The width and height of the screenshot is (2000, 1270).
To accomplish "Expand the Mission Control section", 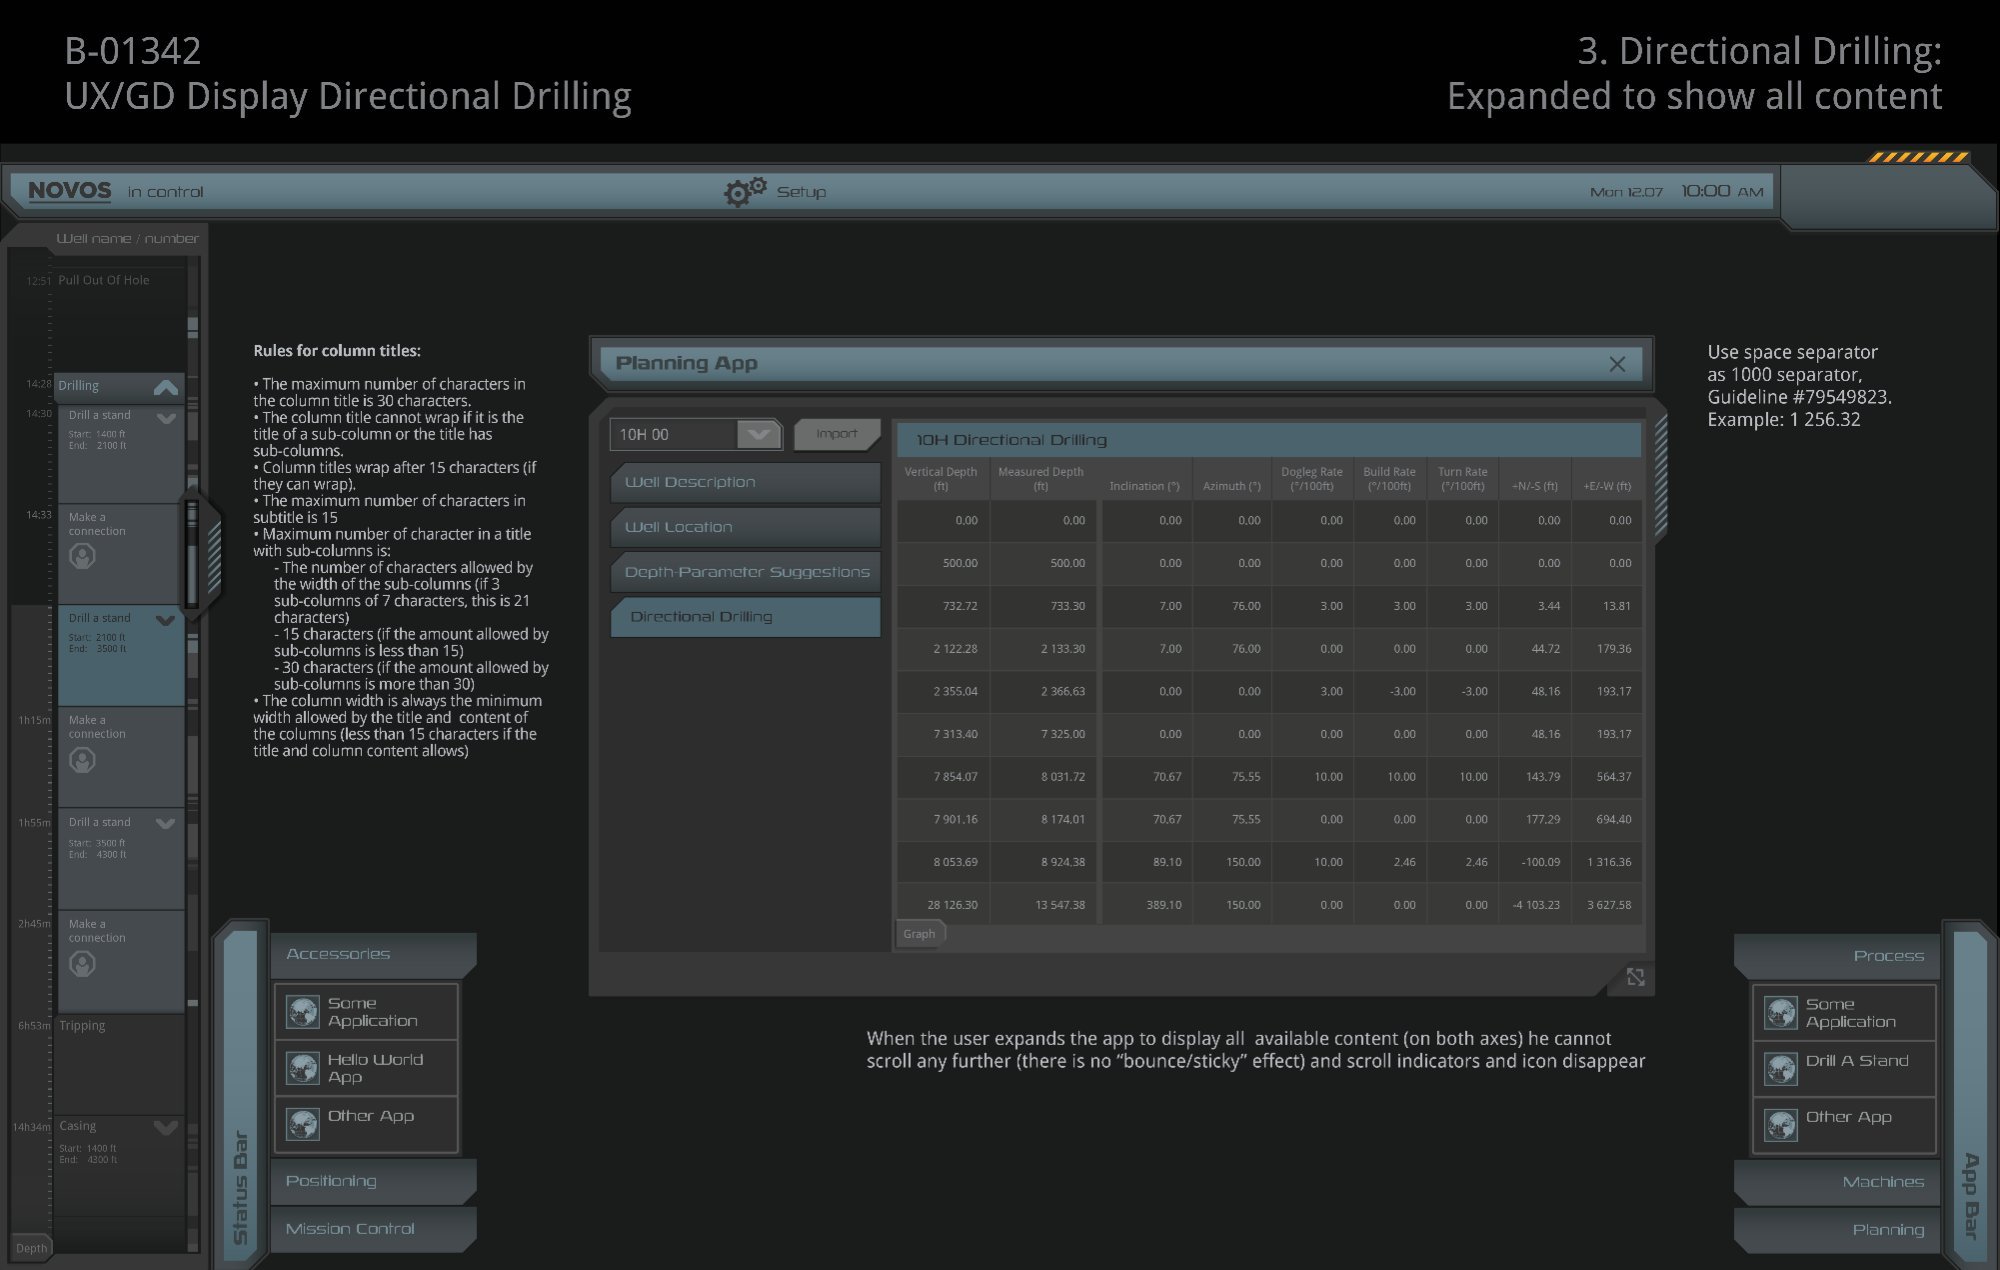I will (x=373, y=1229).
